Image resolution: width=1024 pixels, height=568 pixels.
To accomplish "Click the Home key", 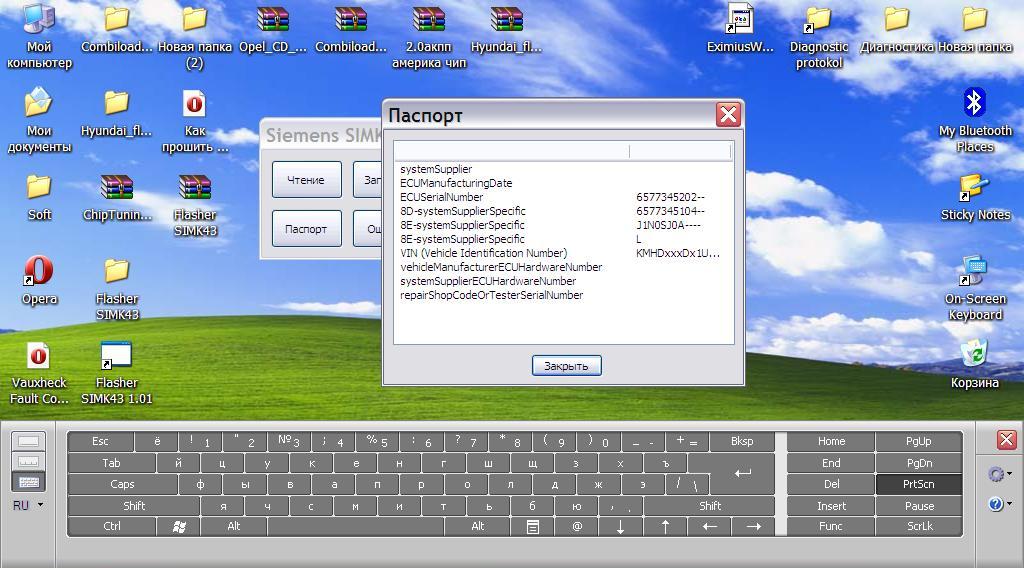I will coord(831,441).
